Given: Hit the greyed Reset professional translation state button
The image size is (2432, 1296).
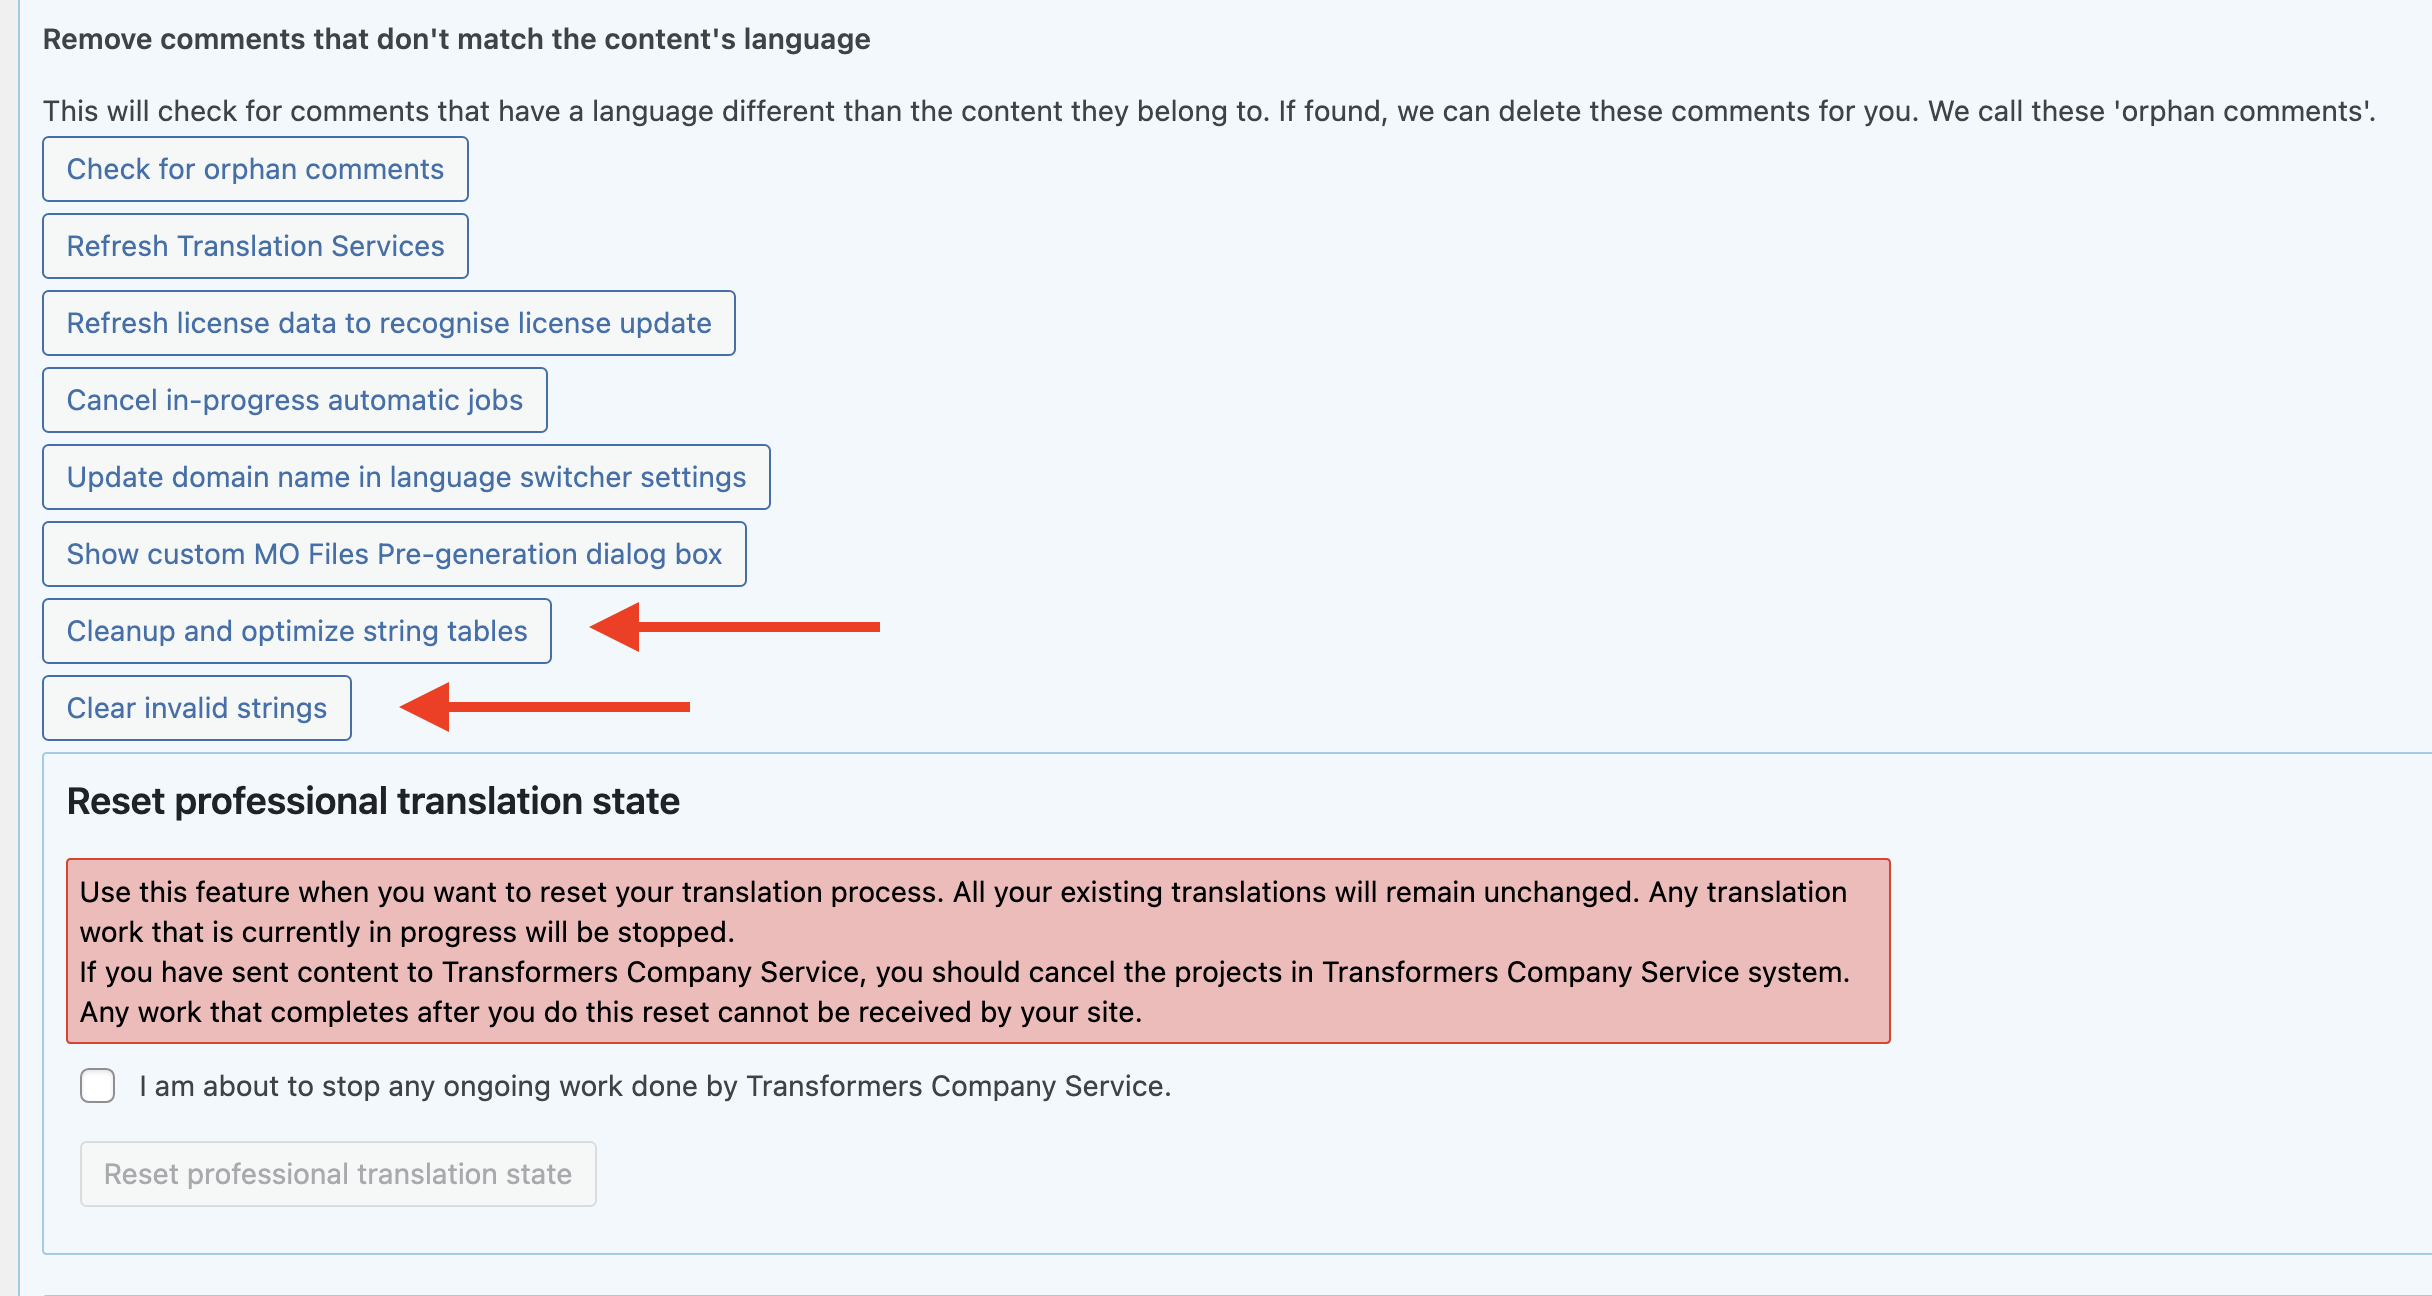Looking at the screenshot, I should pyautogui.click(x=338, y=1174).
